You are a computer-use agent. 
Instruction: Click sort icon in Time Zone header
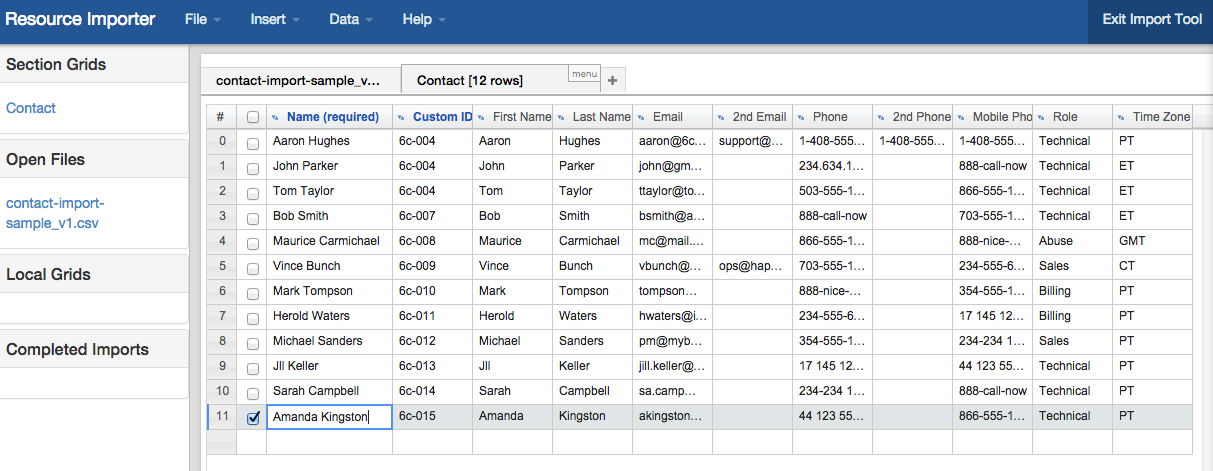[x=1121, y=118]
